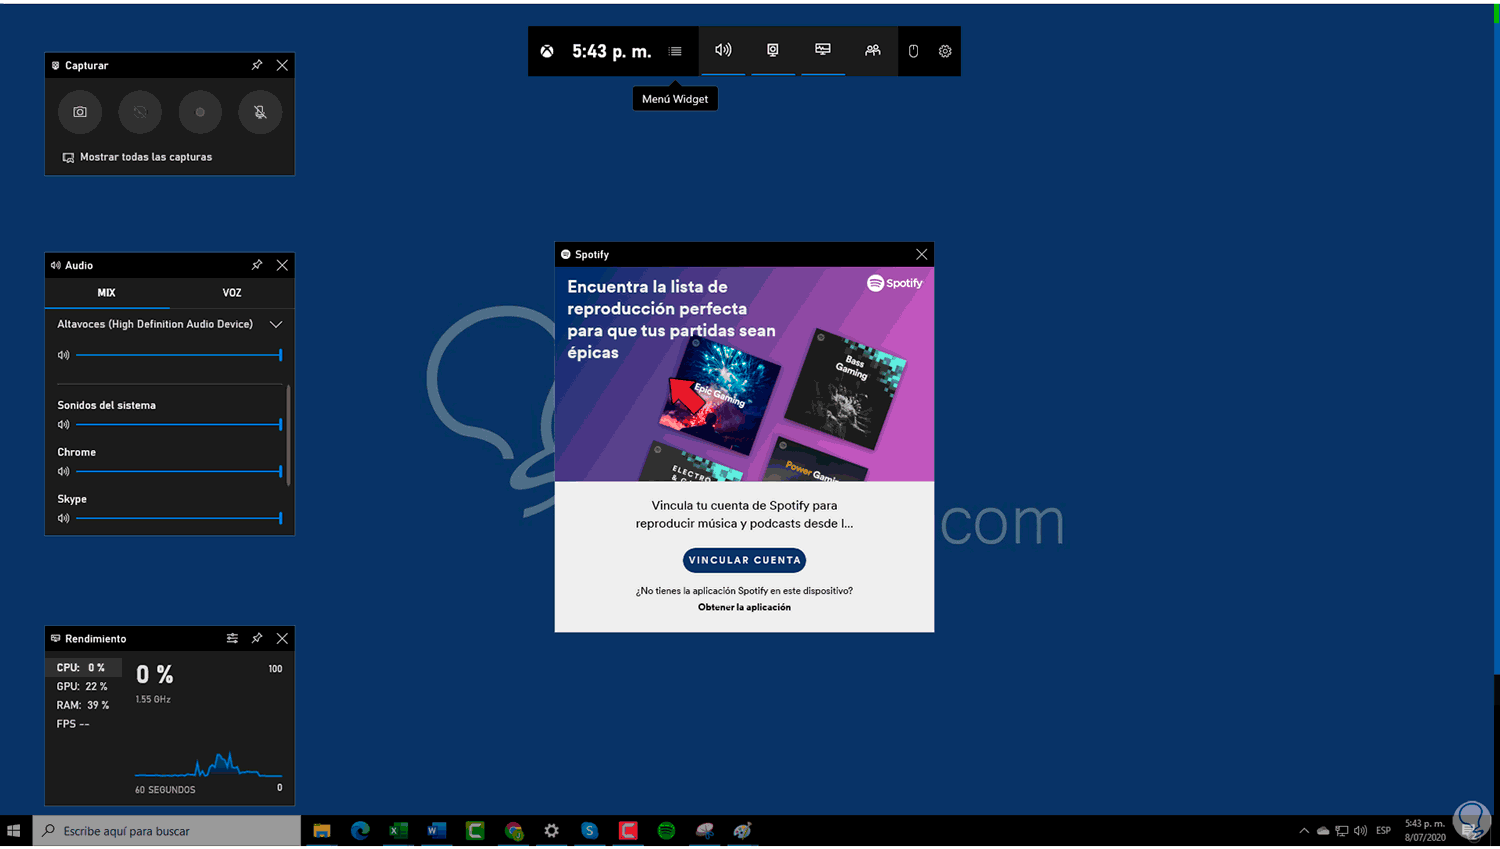This screenshot has width=1500, height=849.
Task: Adjust the Altavoces master volume slider
Action: pos(179,355)
